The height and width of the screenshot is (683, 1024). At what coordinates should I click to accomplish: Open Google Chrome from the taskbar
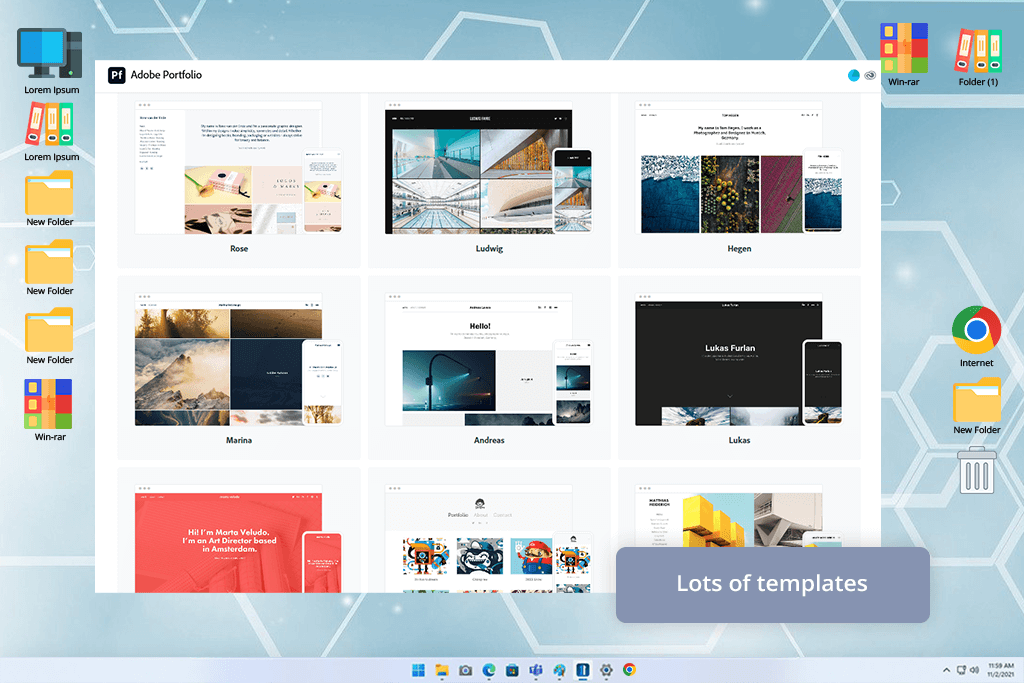[630, 669]
